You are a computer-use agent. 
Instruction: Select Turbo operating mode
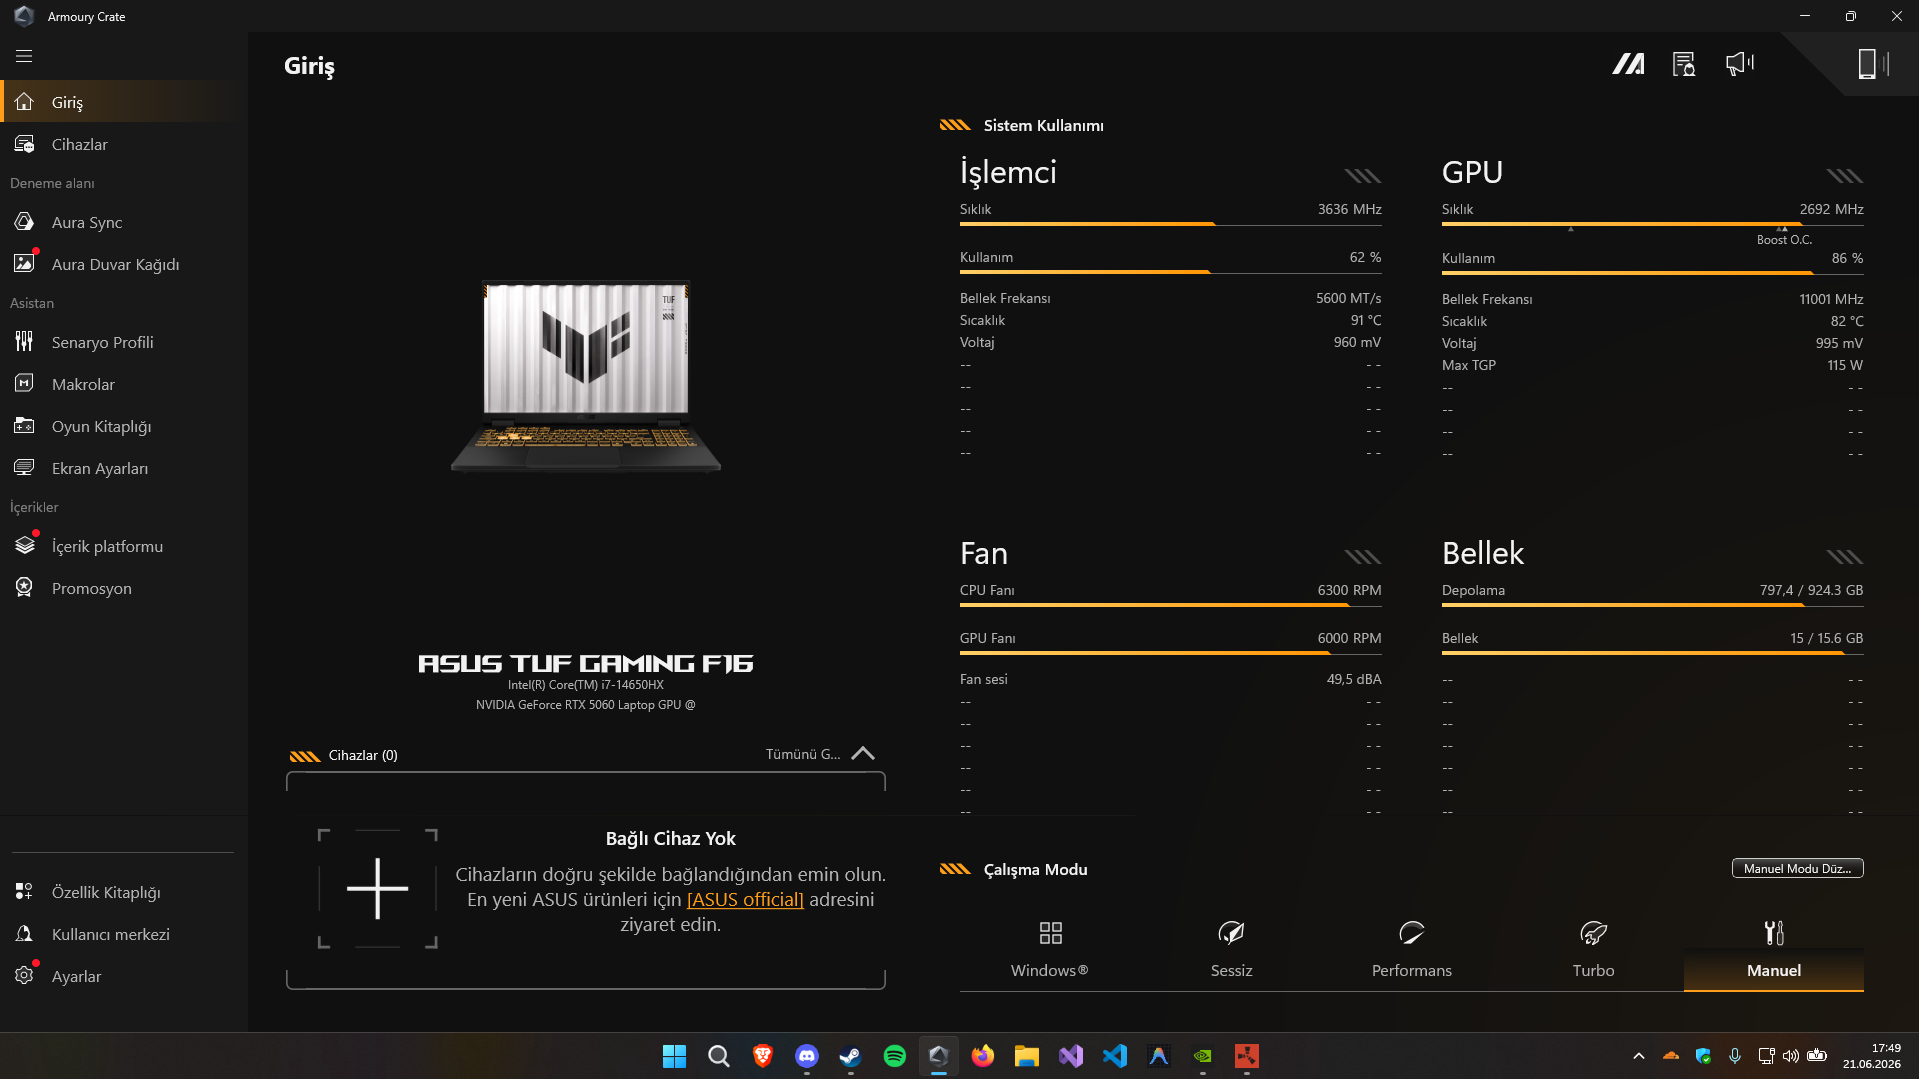click(1593, 950)
